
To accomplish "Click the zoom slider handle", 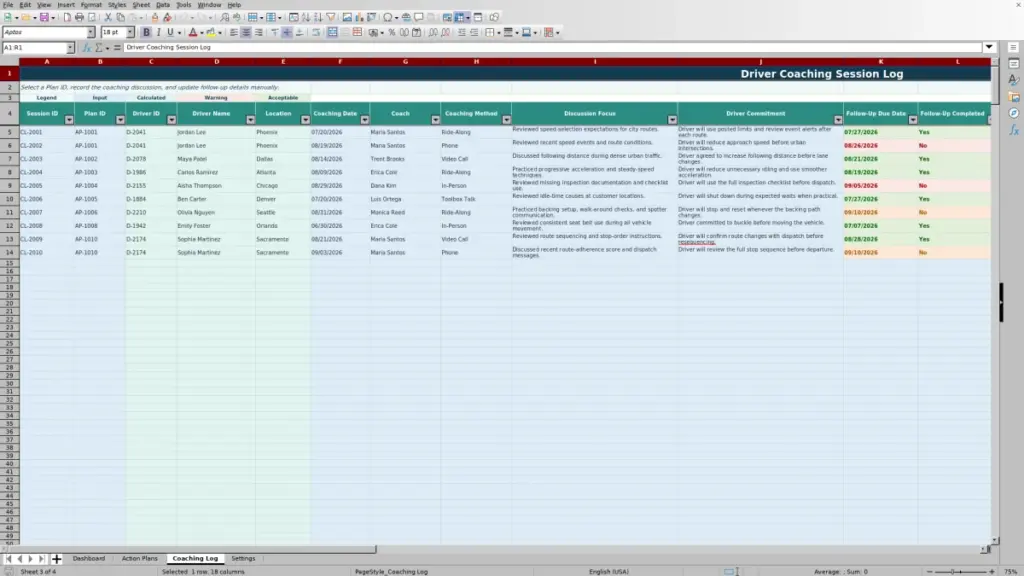I will 952,571.
